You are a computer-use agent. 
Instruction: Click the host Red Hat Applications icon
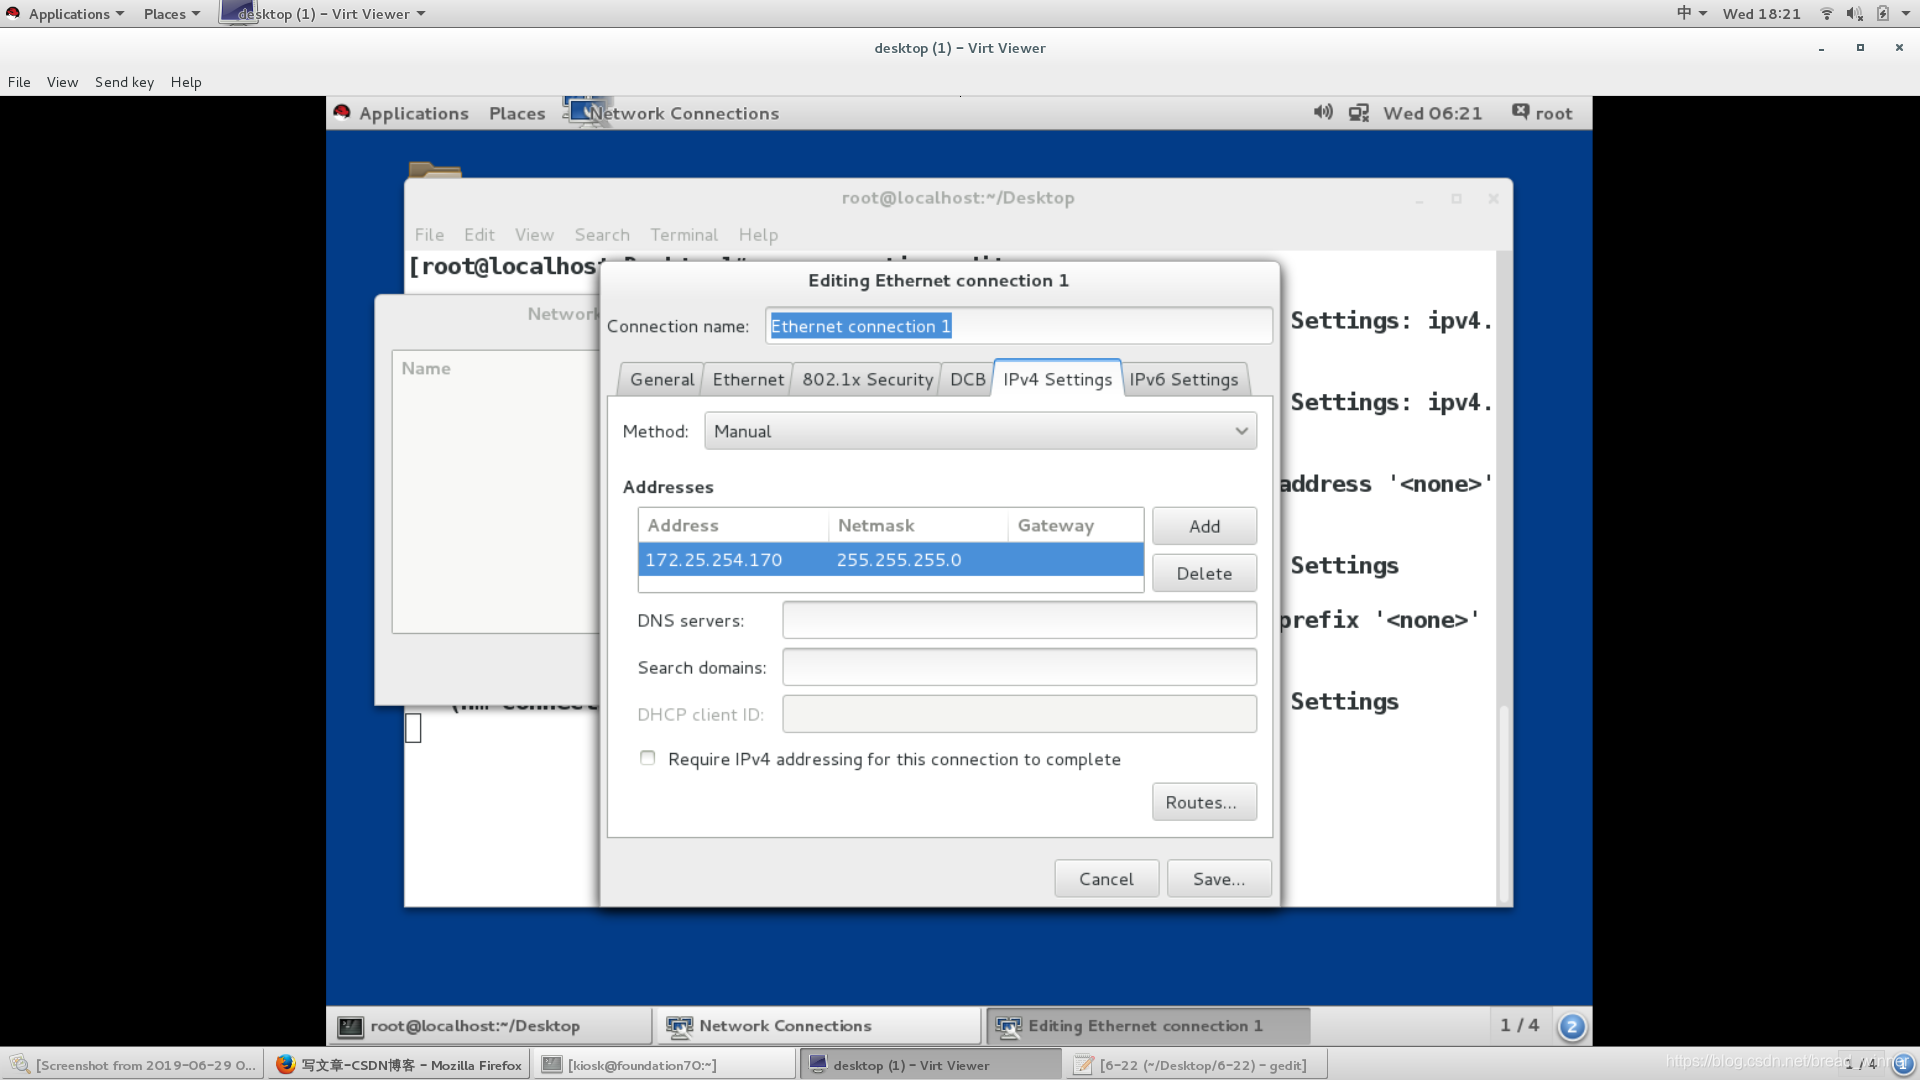pos(13,13)
